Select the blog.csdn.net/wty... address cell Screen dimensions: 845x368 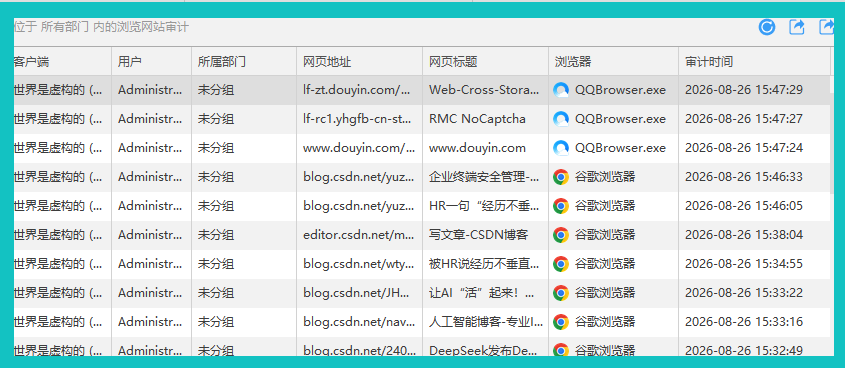coord(359,265)
